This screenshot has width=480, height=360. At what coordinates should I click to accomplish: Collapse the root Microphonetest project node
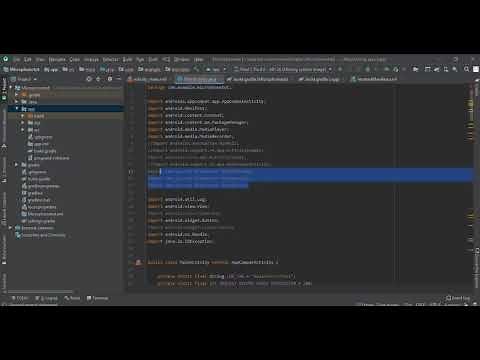coord(11,88)
